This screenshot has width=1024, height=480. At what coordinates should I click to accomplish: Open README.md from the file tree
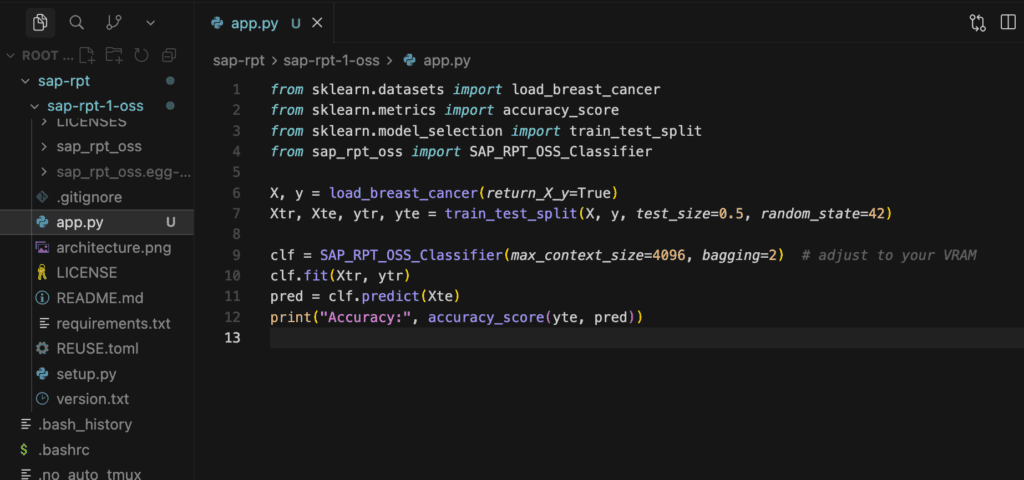click(x=99, y=298)
